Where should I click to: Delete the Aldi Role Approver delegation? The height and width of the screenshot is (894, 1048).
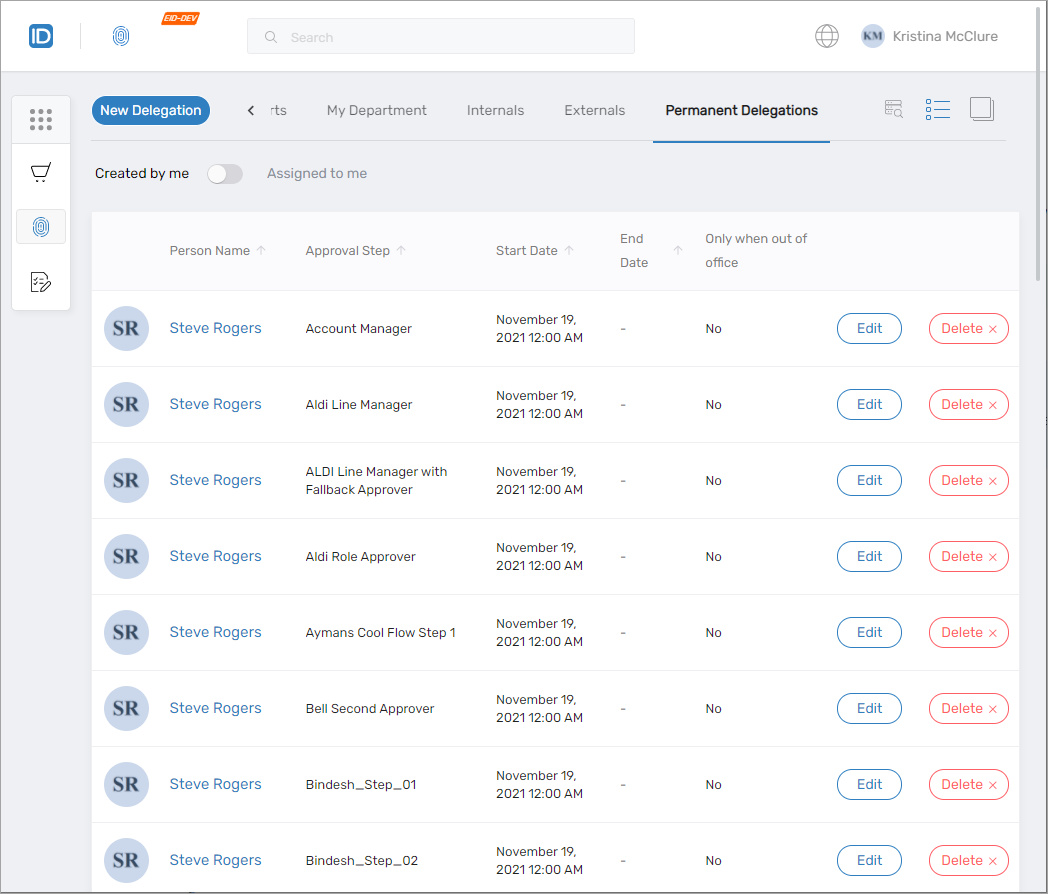click(968, 557)
